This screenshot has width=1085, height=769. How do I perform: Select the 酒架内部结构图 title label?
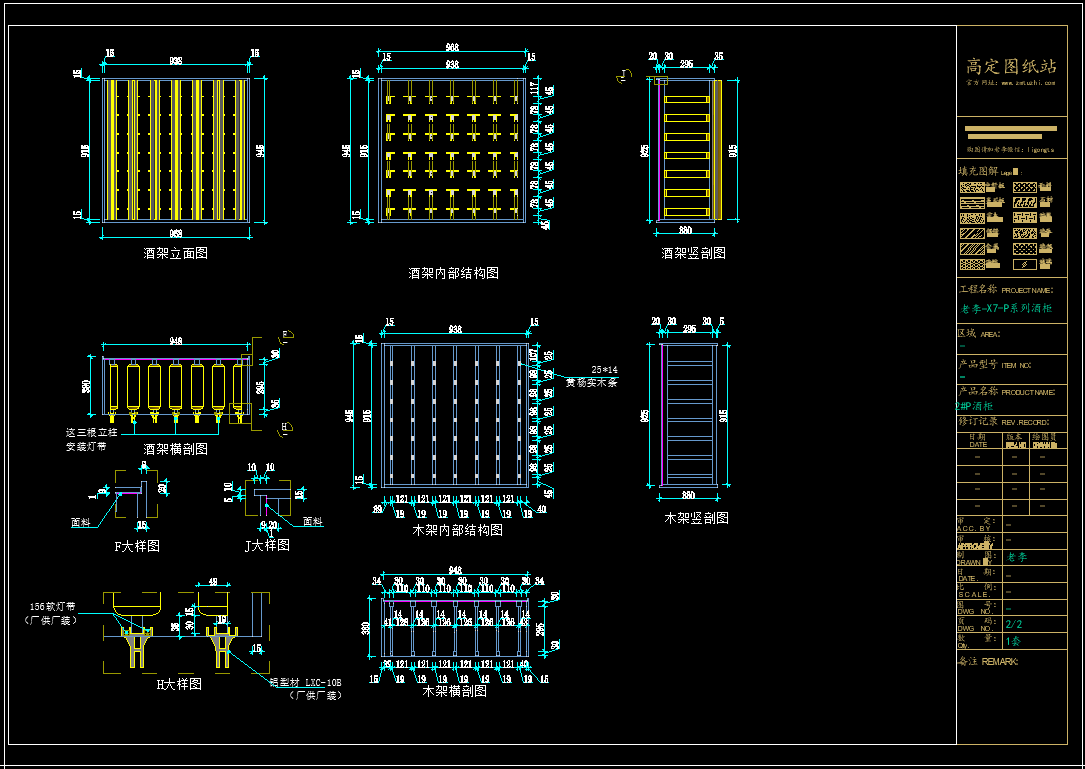point(453,273)
